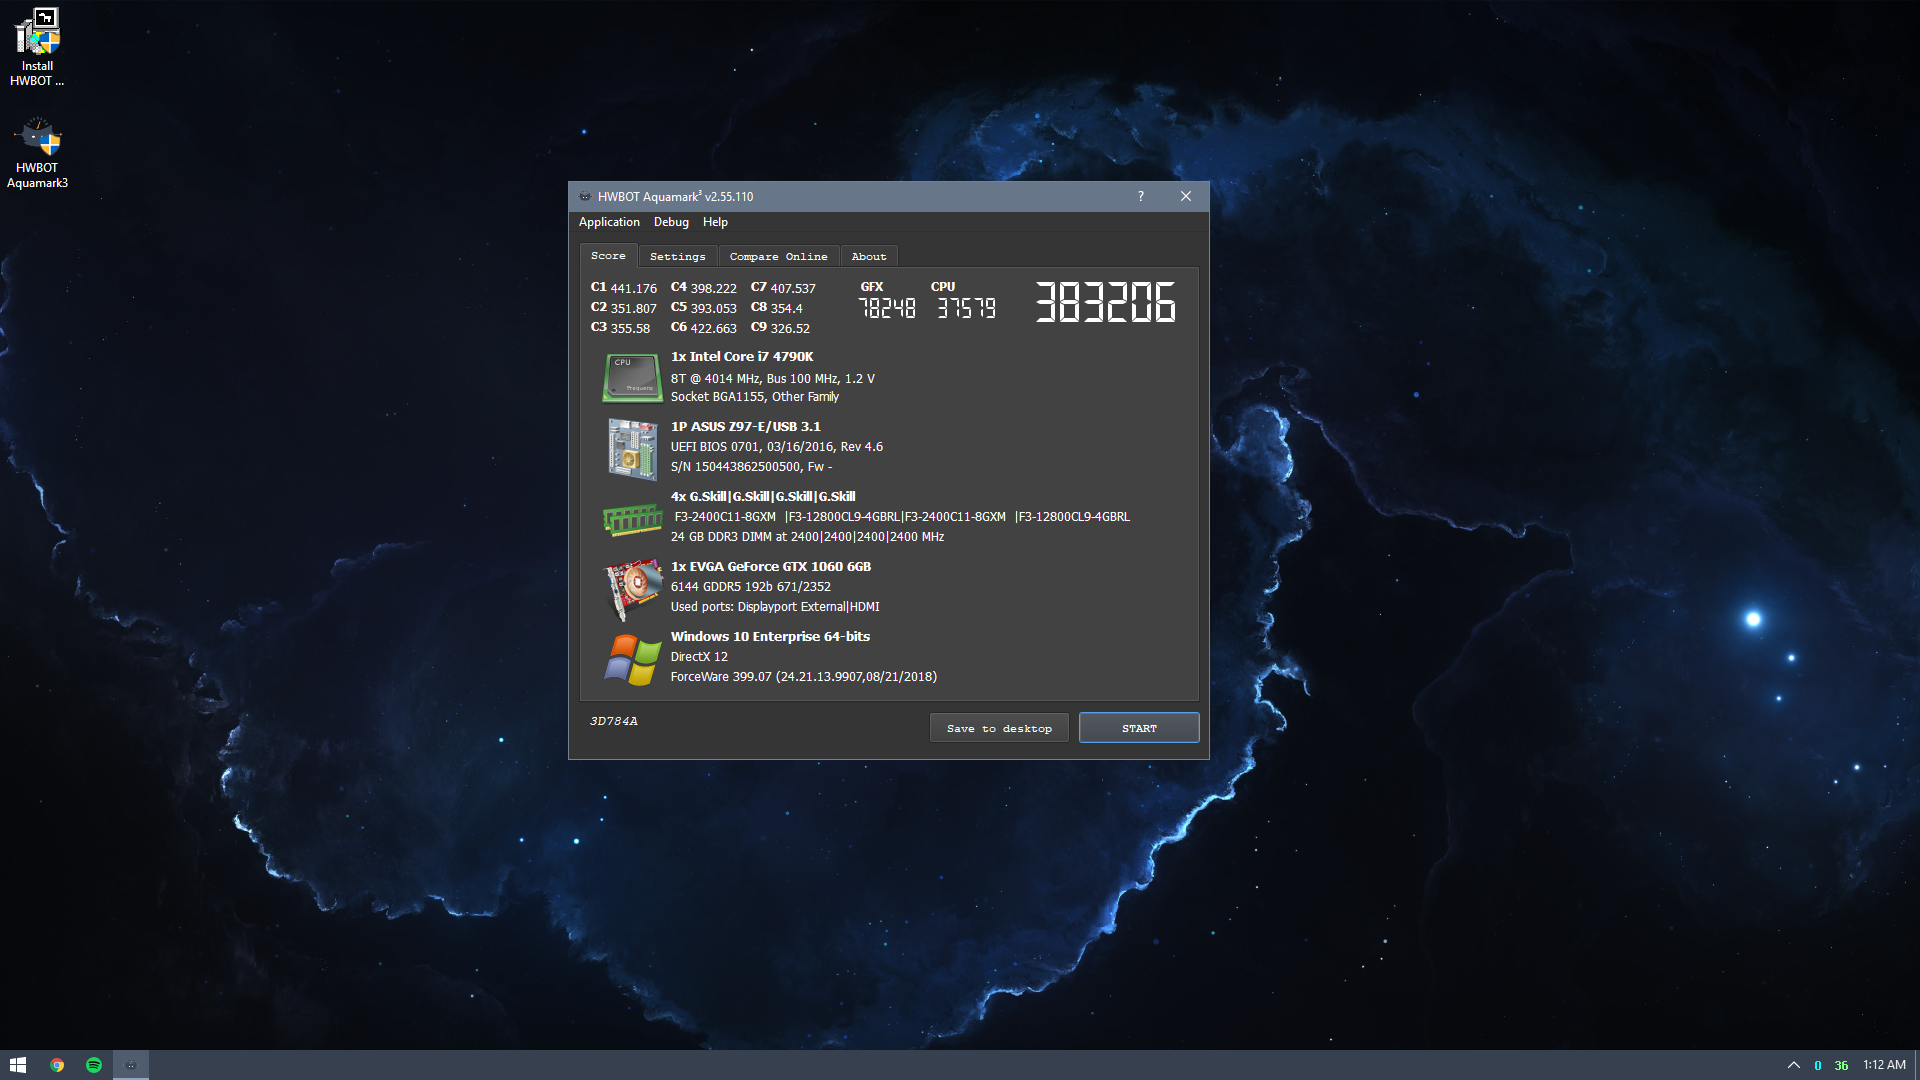Click the GFX score 78248
This screenshot has height=1080, width=1920.
click(887, 309)
